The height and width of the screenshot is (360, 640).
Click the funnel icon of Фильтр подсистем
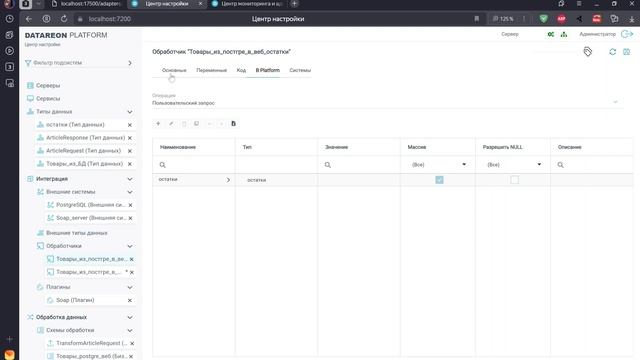[x=28, y=63]
